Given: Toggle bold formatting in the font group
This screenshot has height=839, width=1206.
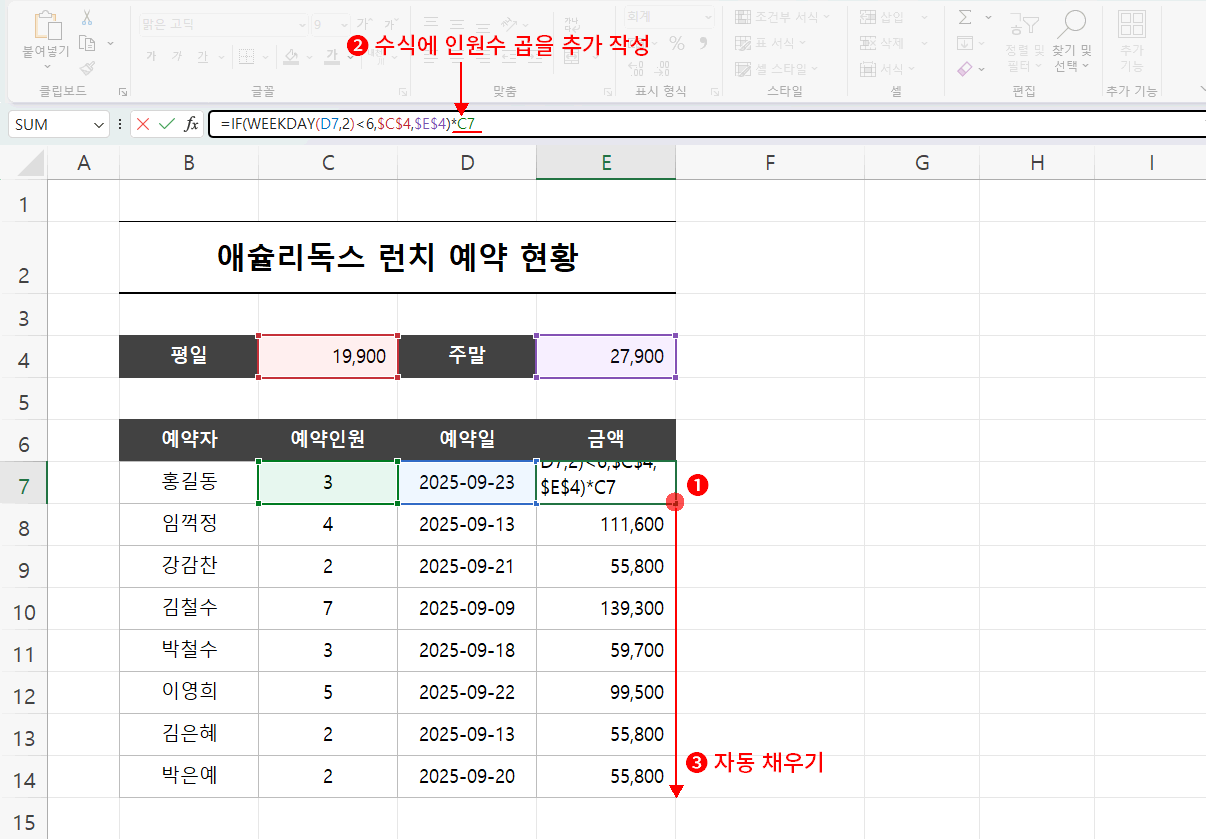Looking at the screenshot, I should click(x=152, y=57).
